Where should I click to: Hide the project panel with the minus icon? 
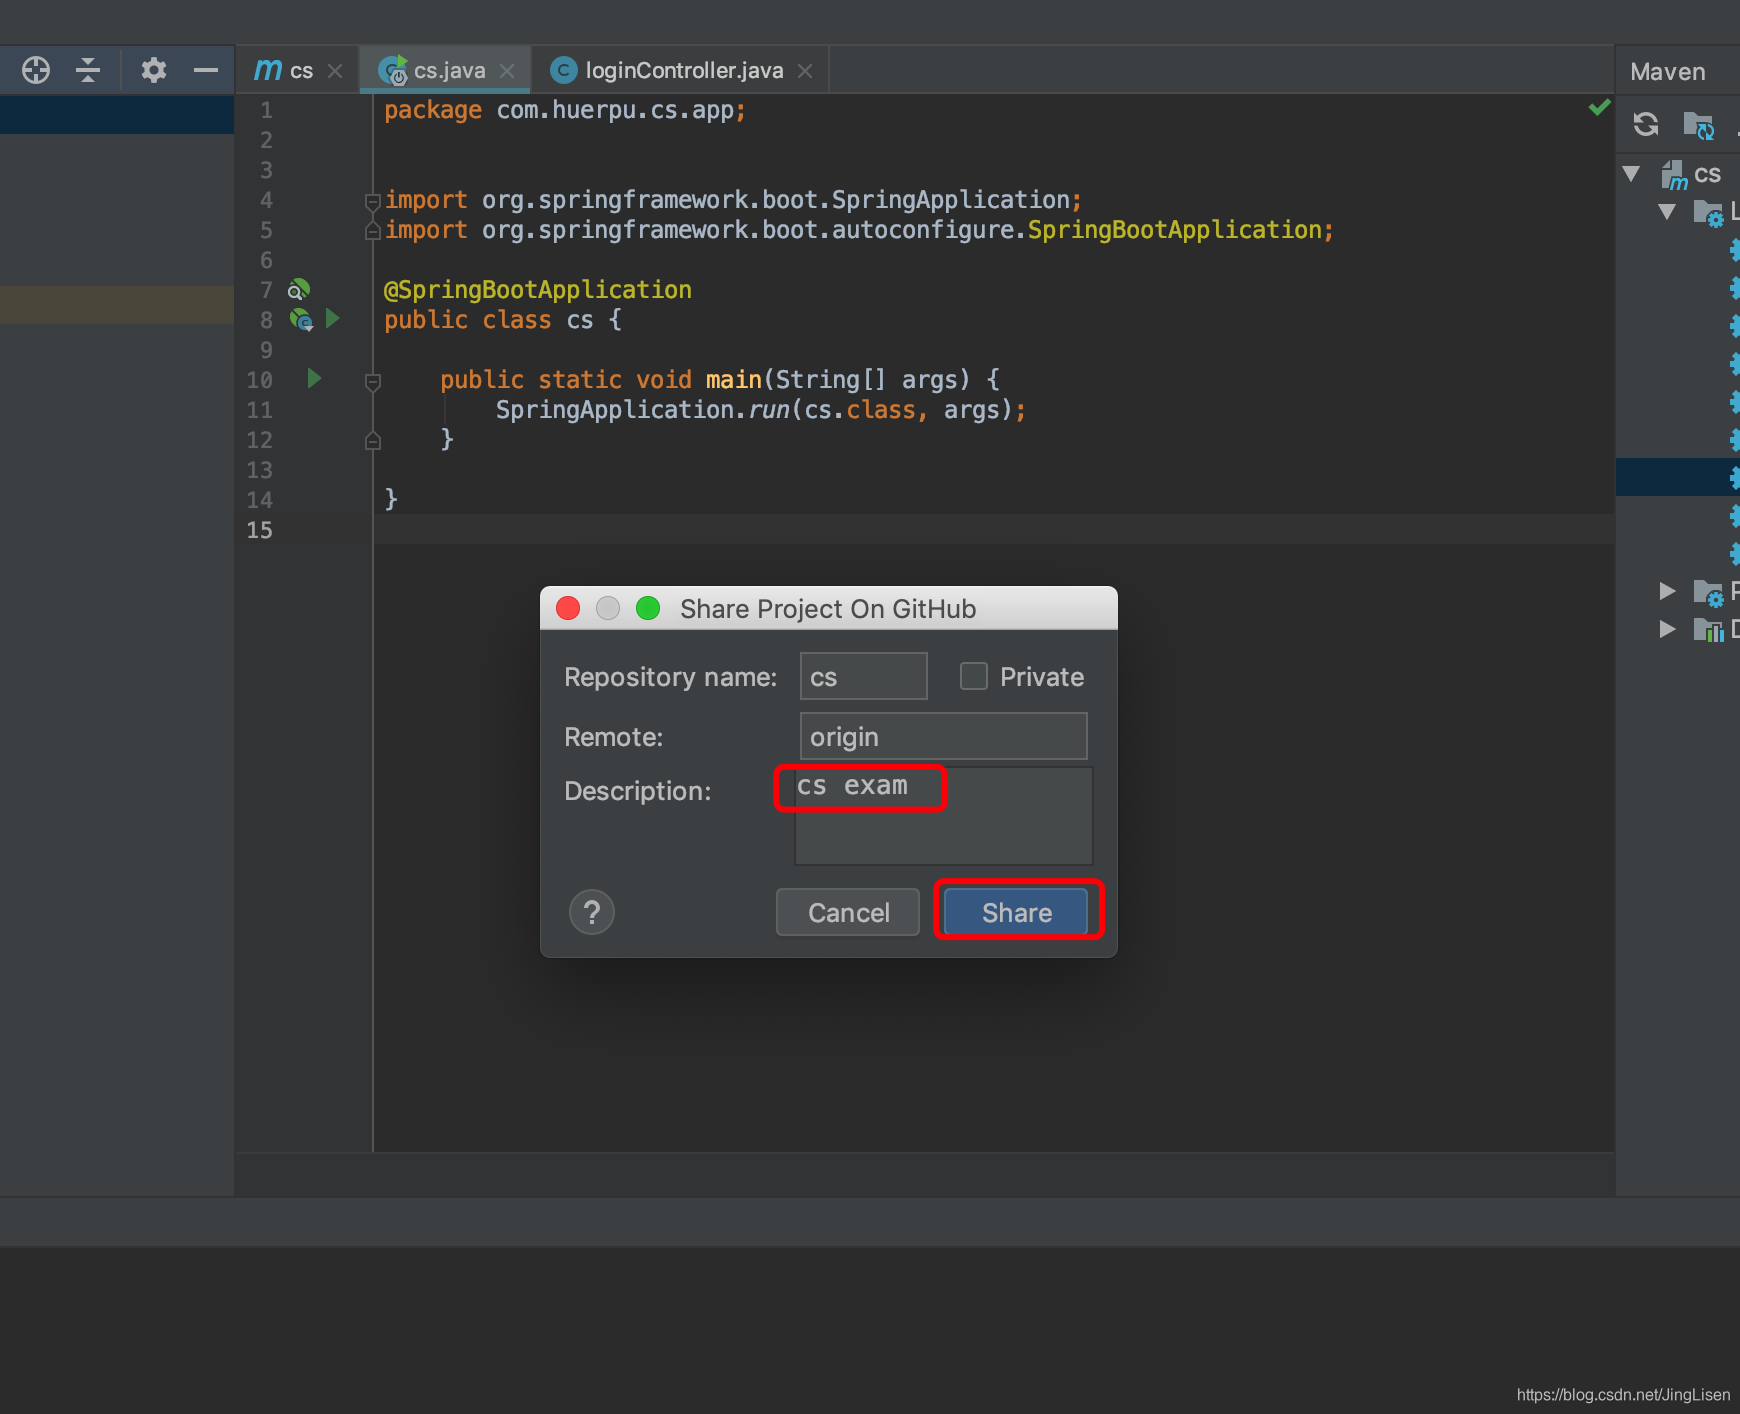click(206, 70)
